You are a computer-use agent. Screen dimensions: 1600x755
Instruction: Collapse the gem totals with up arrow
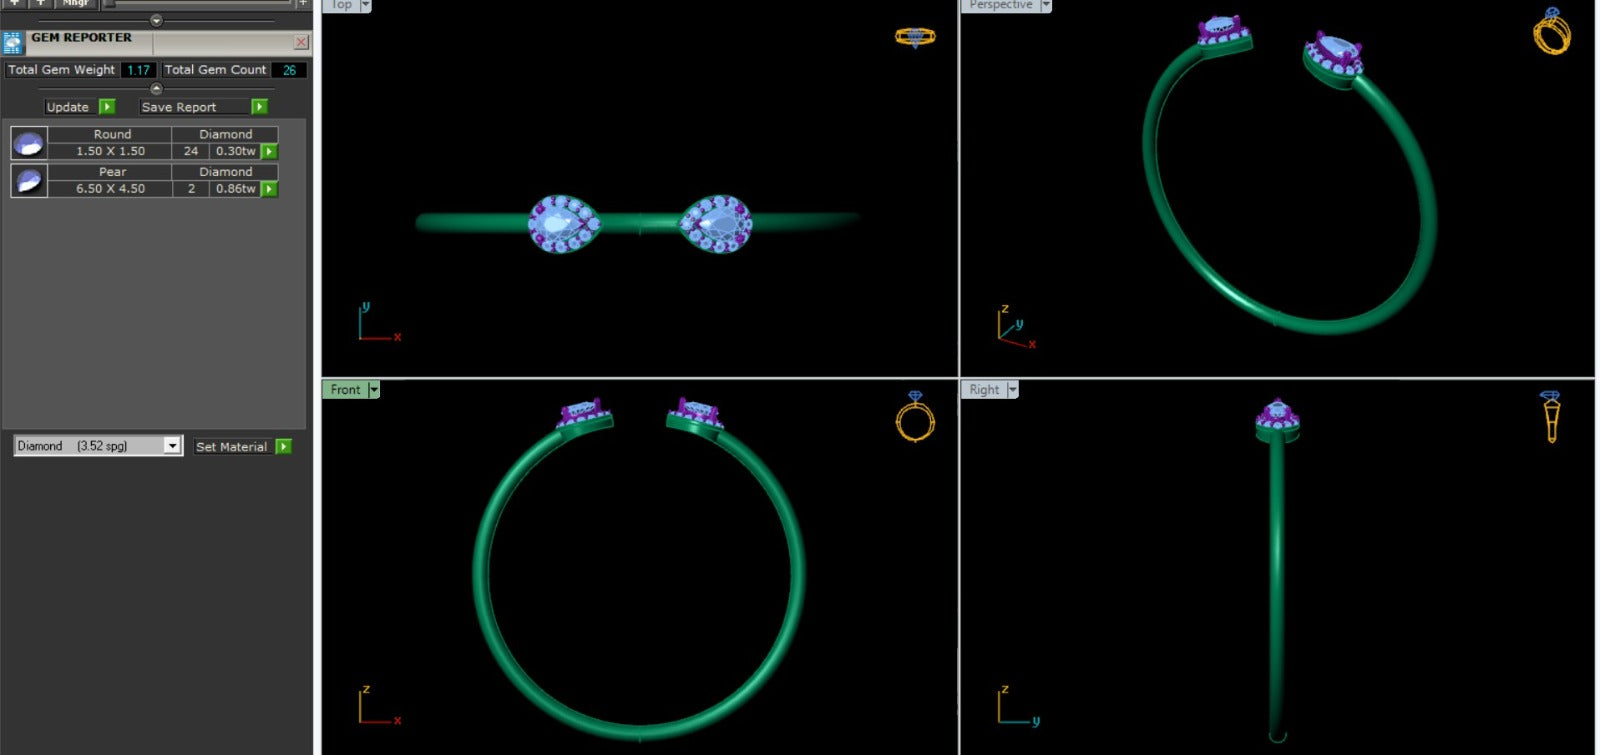tap(156, 89)
